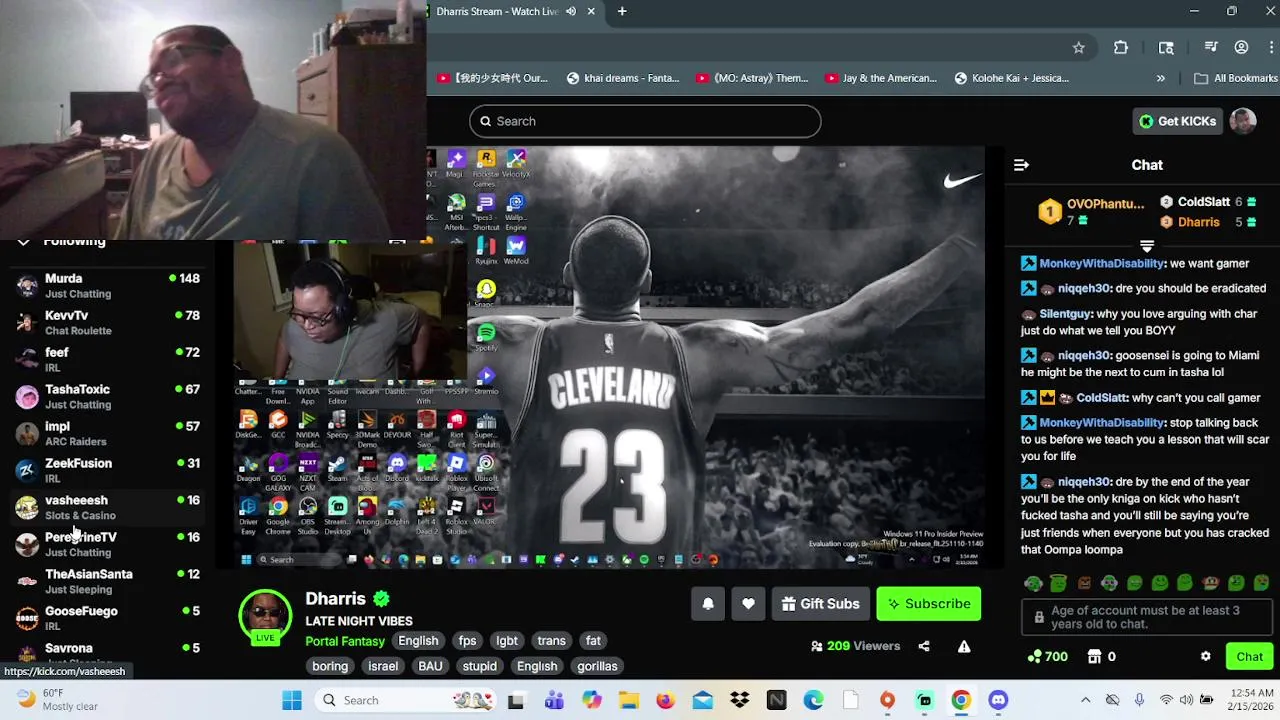The width and height of the screenshot is (1280, 720).
Task: Open a new browser tab
Action: tap(622, 11)
